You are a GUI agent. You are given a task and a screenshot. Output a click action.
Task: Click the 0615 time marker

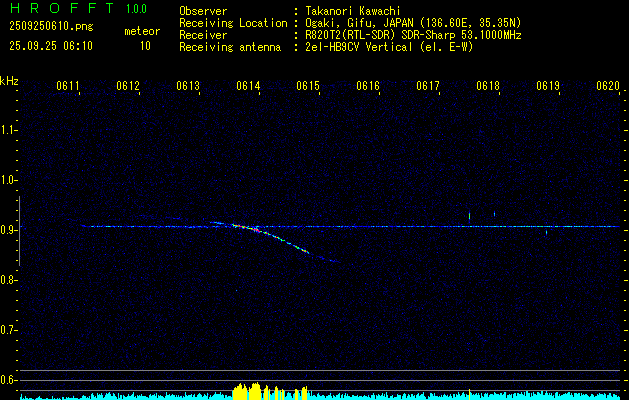(308, 86)
